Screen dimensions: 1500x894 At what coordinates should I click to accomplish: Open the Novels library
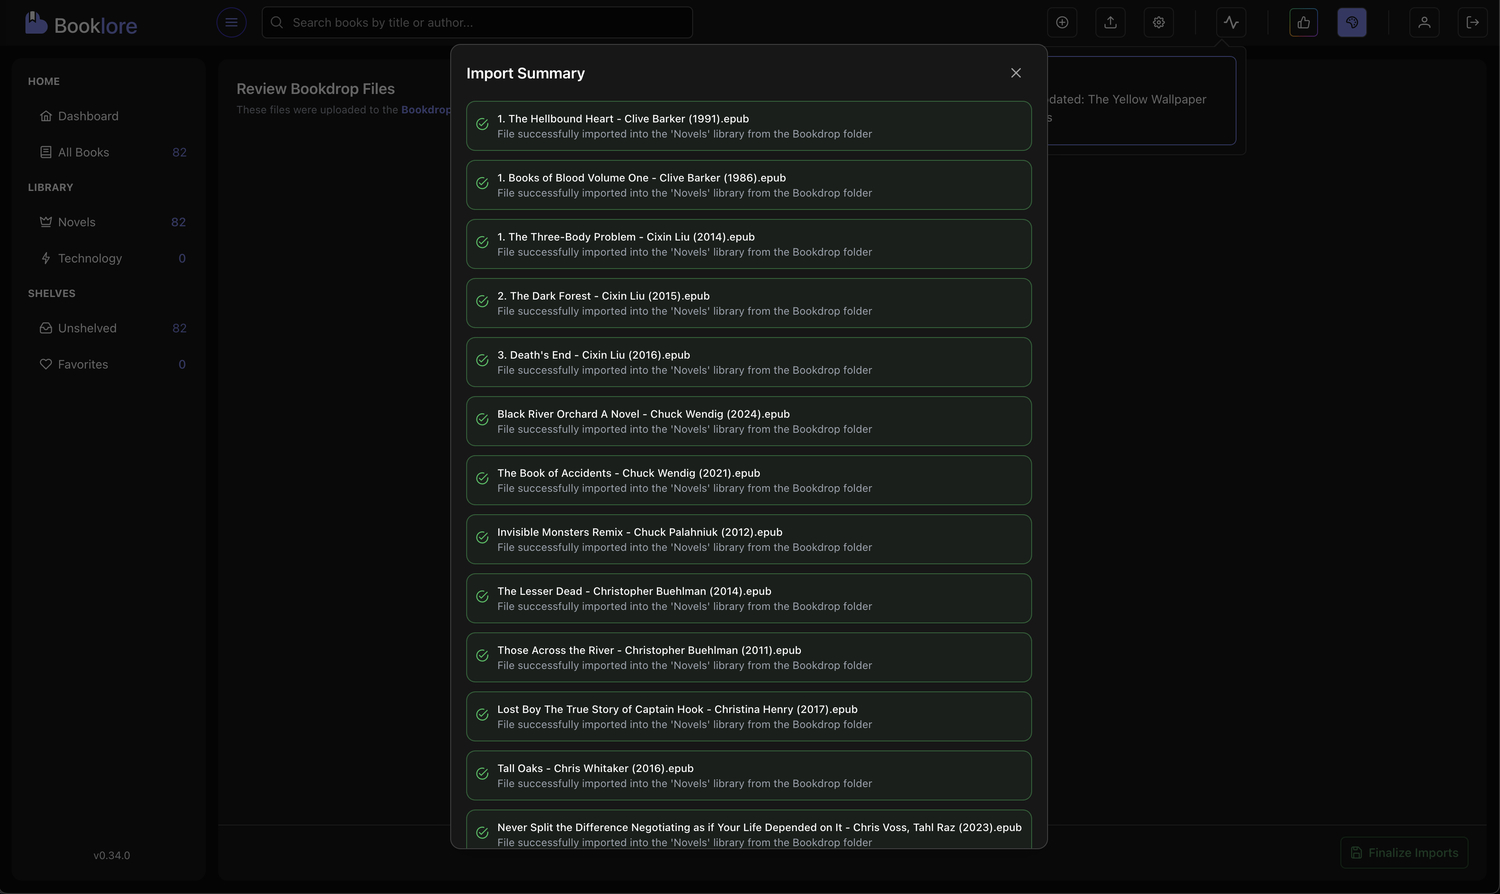tap(77, 222)
